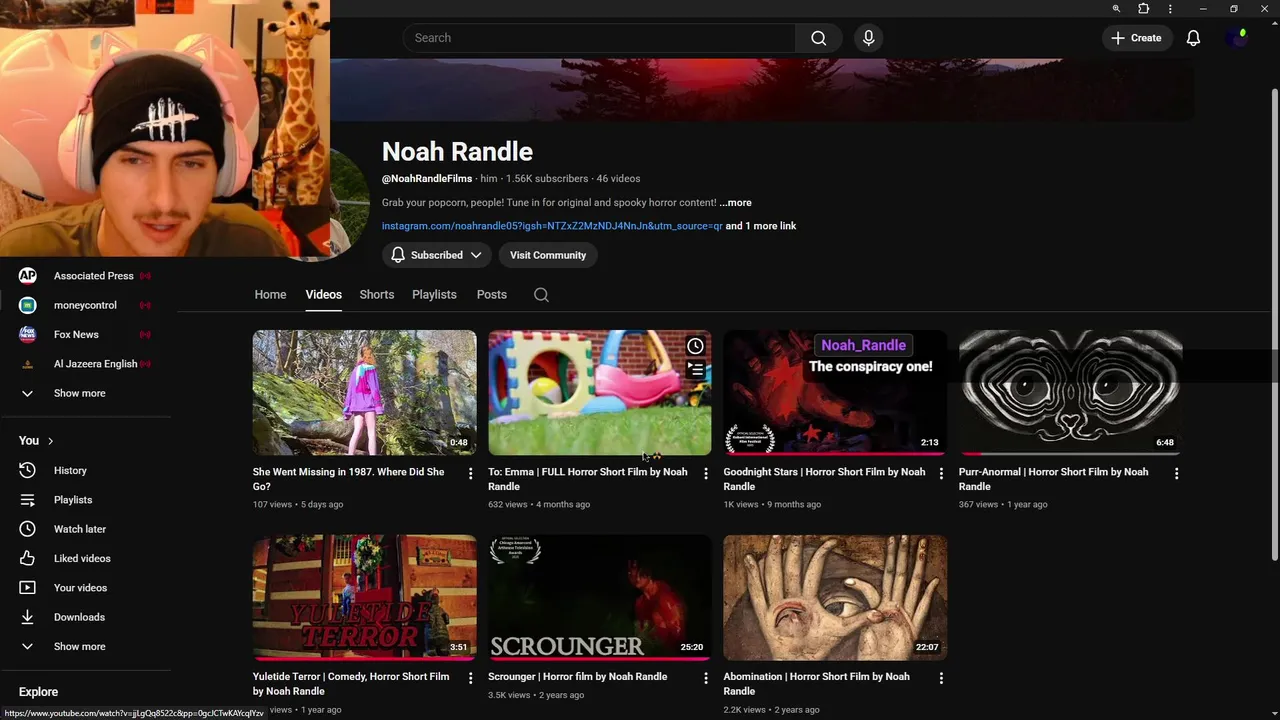Click the search magnifier button

pyautogui.click(x=819, y=38)
